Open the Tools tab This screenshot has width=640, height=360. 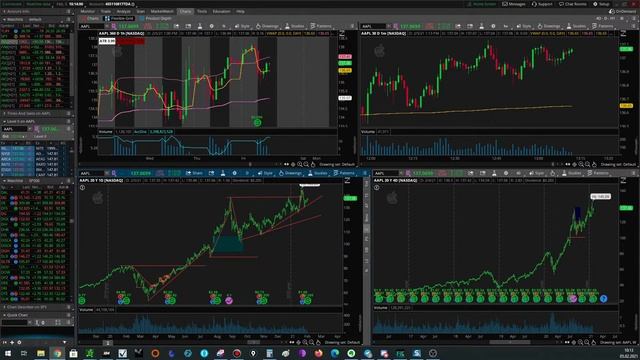[202, 11]
